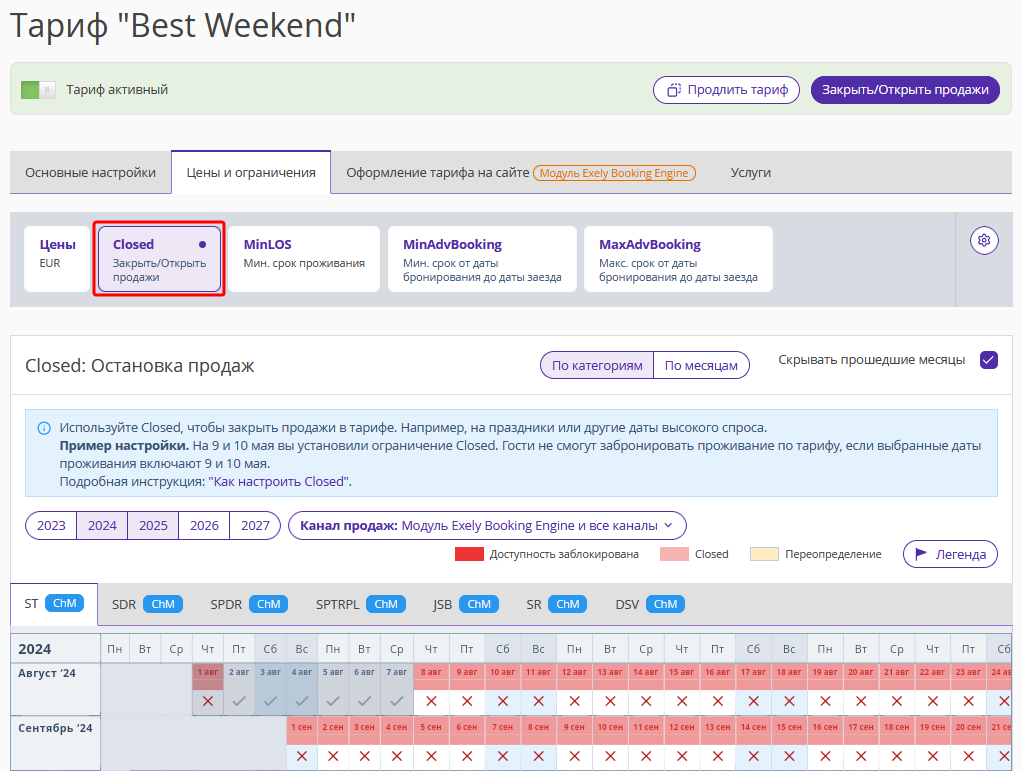Open the MinLOS restriction card
Screen dimensions: 1023x771
(304, 259)
